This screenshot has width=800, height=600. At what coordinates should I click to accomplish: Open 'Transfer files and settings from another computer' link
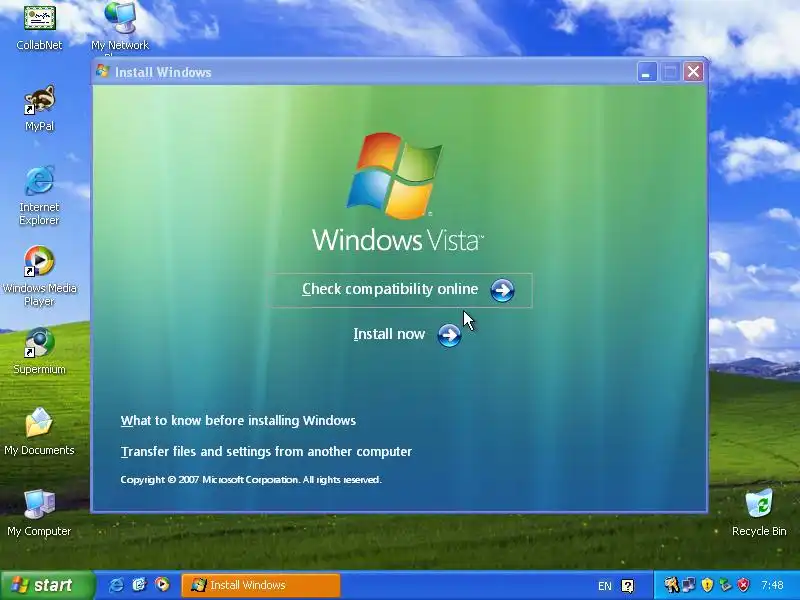click(266, 452)
